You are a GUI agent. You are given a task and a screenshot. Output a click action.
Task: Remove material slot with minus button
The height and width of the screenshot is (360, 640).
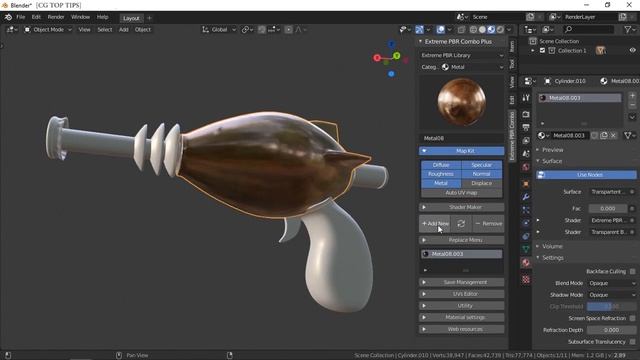(632, 106)
